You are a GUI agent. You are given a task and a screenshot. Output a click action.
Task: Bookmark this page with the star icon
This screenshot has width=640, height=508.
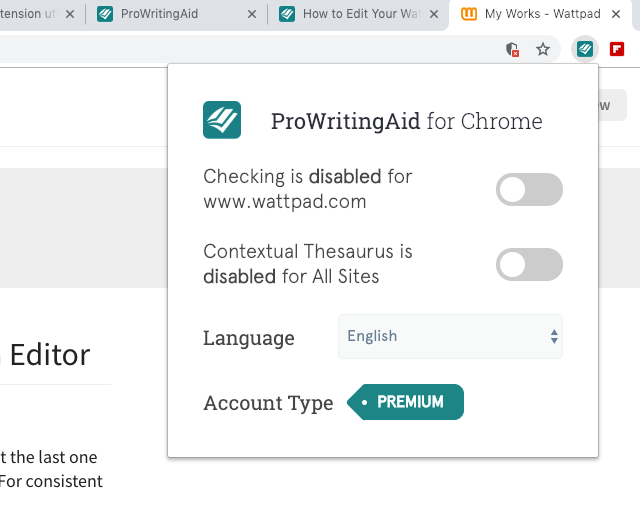point(543,49)
